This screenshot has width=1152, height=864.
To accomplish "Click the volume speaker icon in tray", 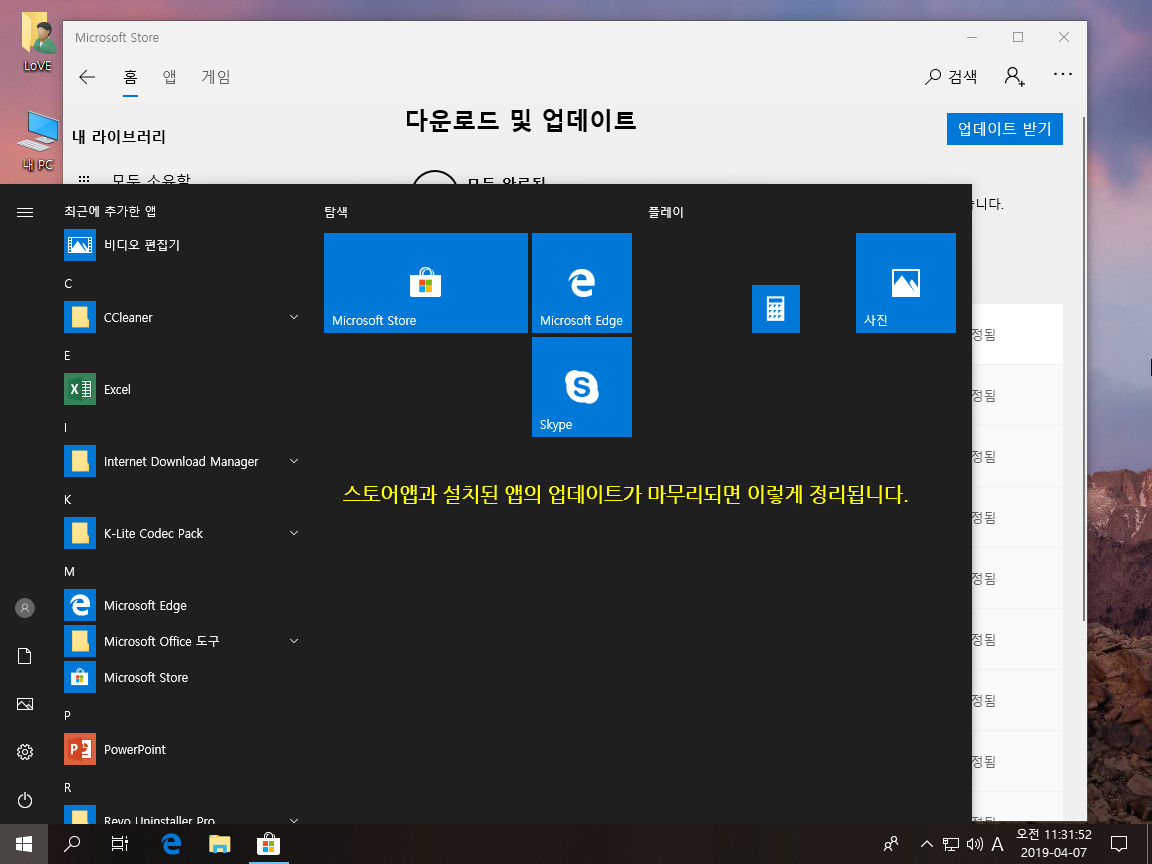I will tap(974, 844).
